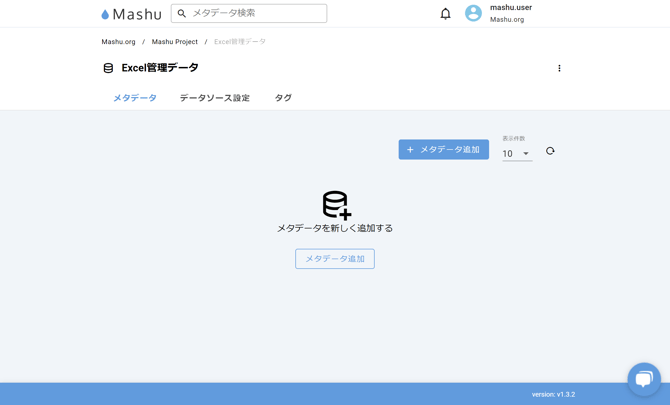
Task: Navigate to Mashu Project breadcrumb
Action: pos(175,42)
